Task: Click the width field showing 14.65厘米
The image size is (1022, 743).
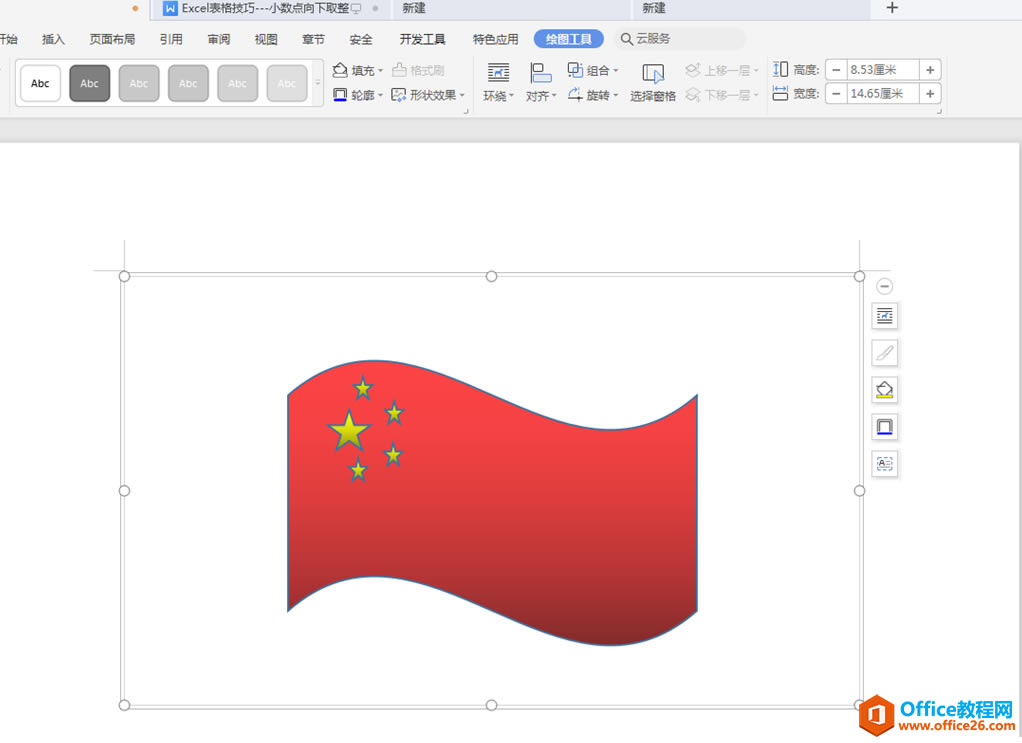Action: point(883,94)
